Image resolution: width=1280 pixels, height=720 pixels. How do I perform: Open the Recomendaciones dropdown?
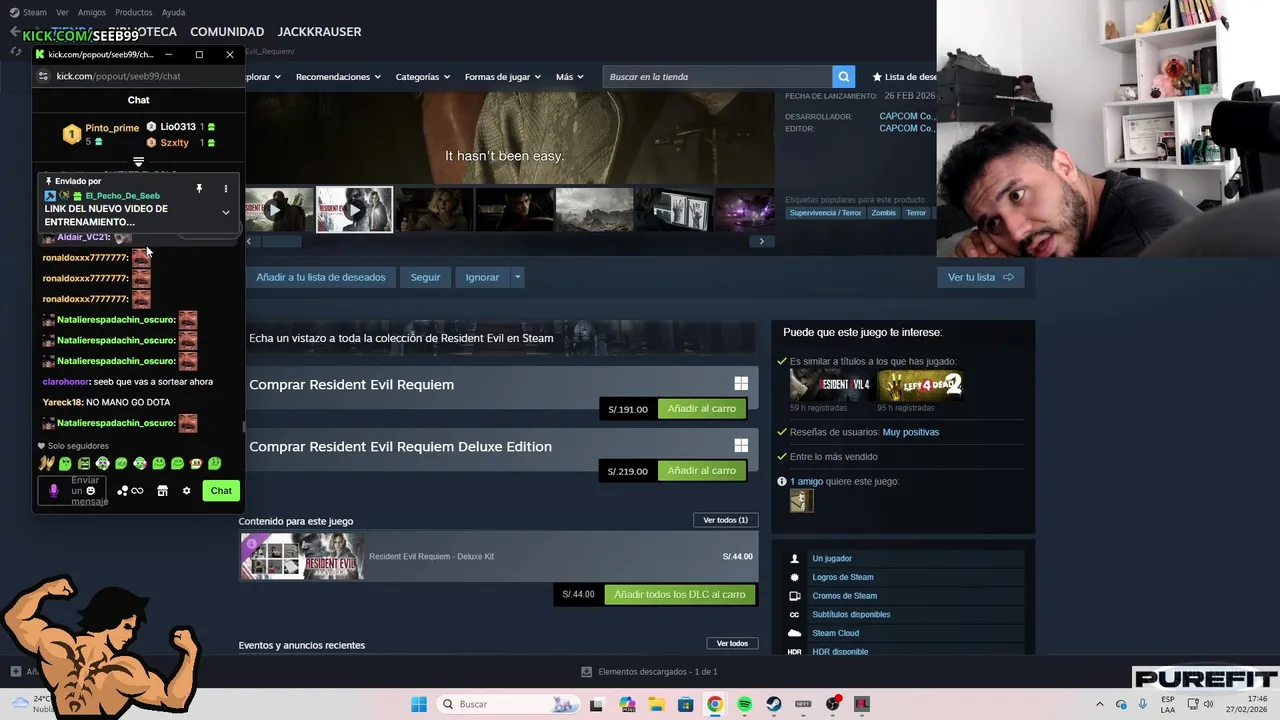coord(338,77)
